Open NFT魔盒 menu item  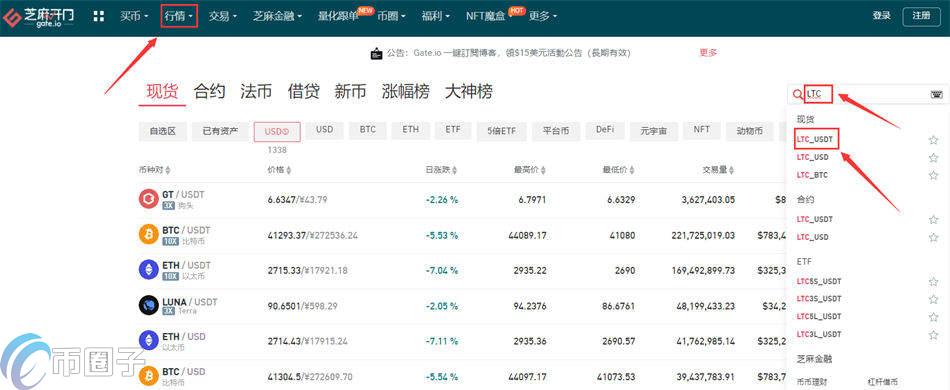click(486, 17)
